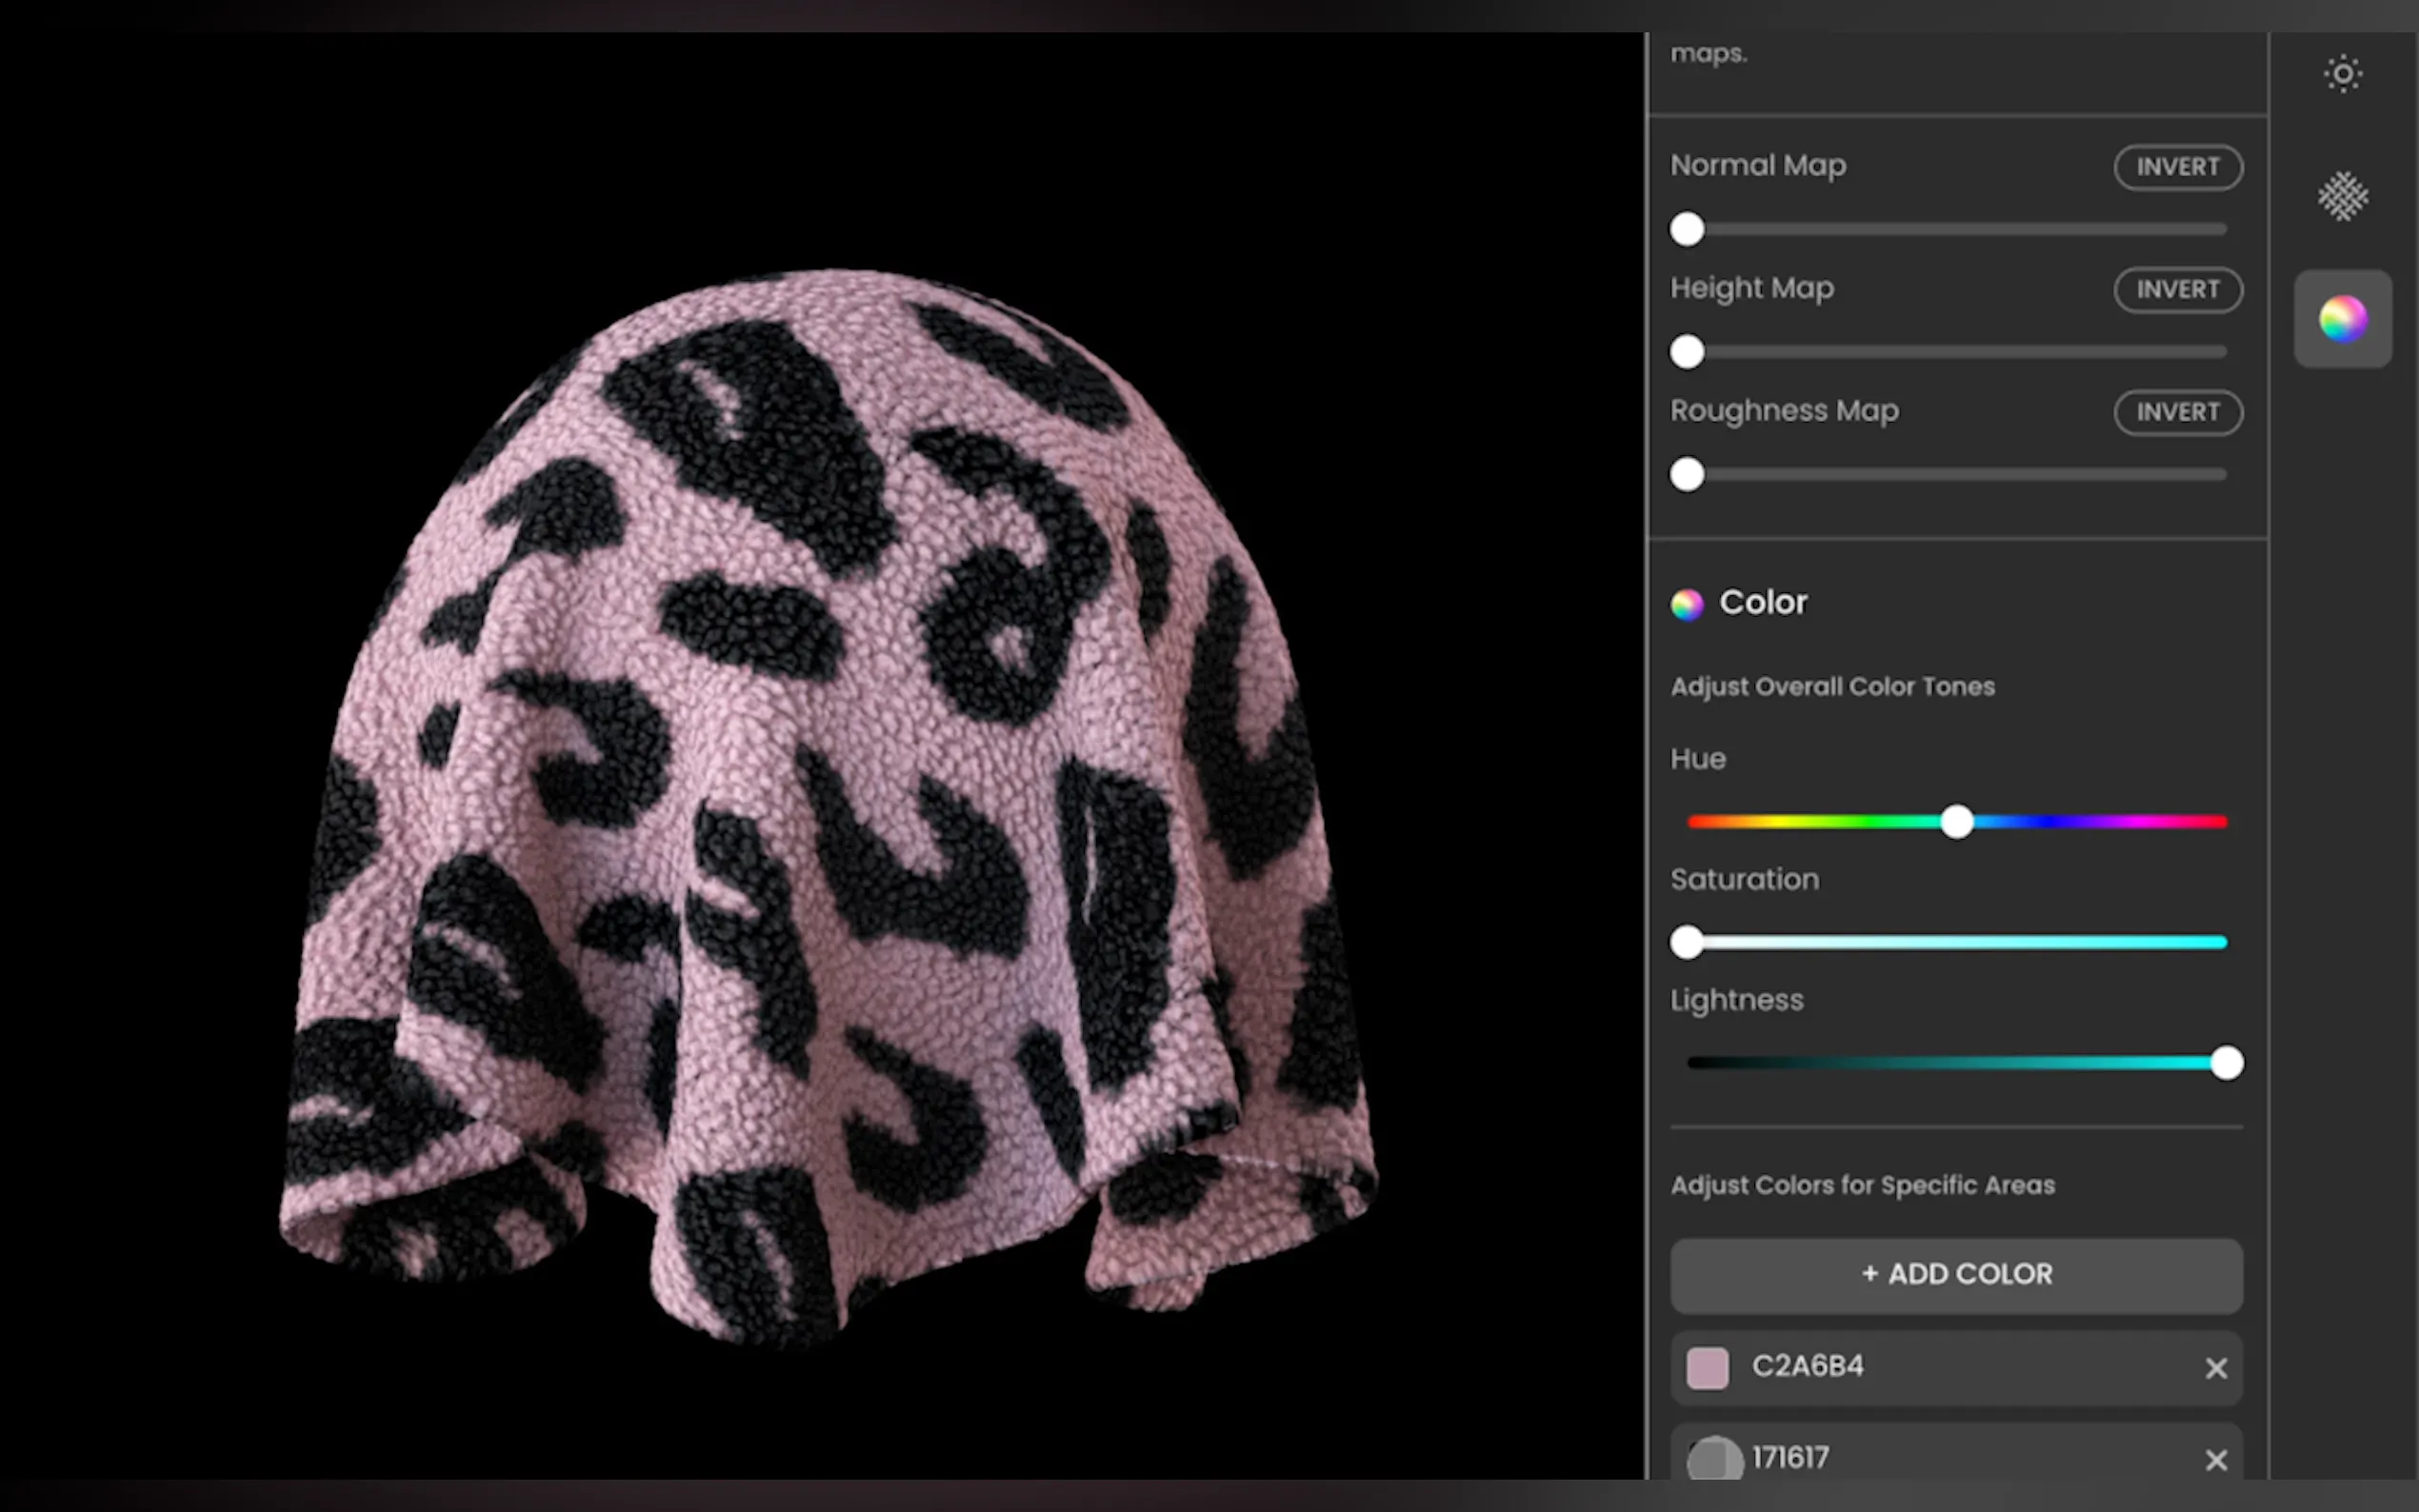2419x1512 pixels.
Task: Open the C2A6B4 pink color swatch
Action: 1707,1368
